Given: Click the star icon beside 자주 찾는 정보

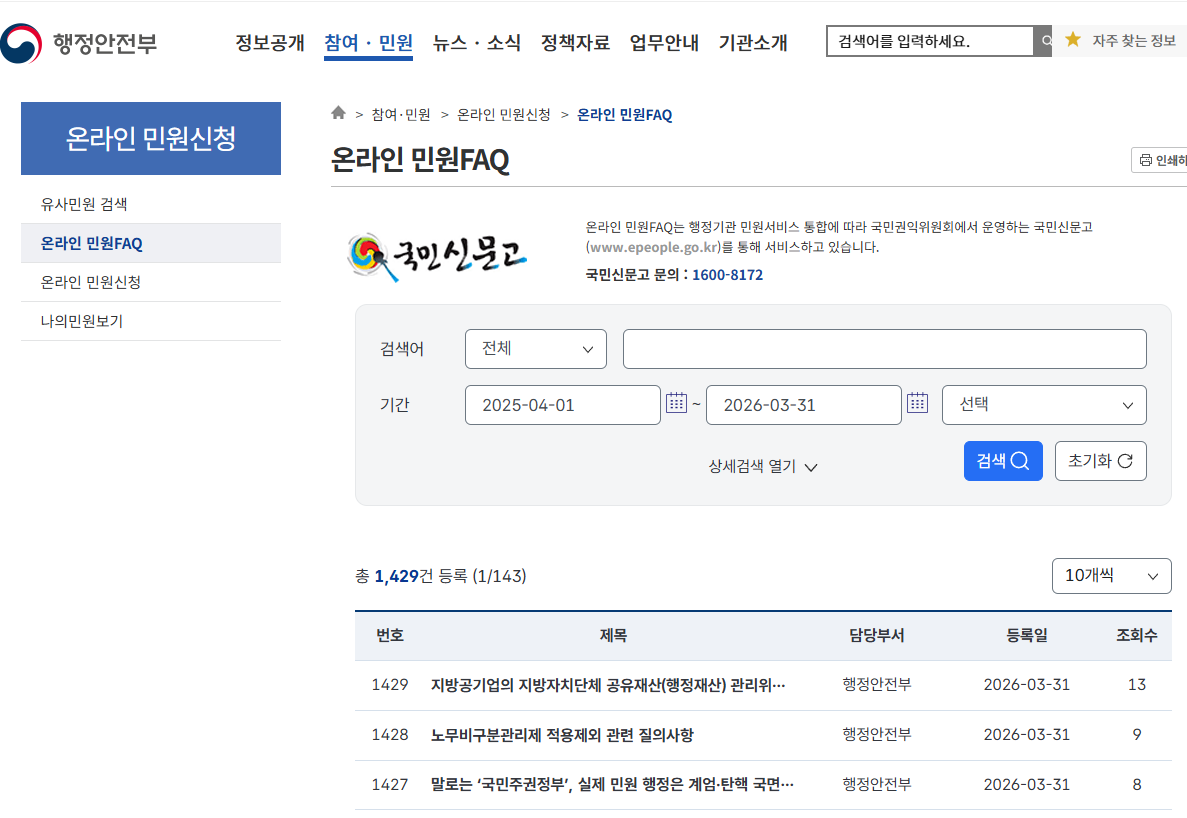Looking at the screenshot, I should [x=1073, y=39].
